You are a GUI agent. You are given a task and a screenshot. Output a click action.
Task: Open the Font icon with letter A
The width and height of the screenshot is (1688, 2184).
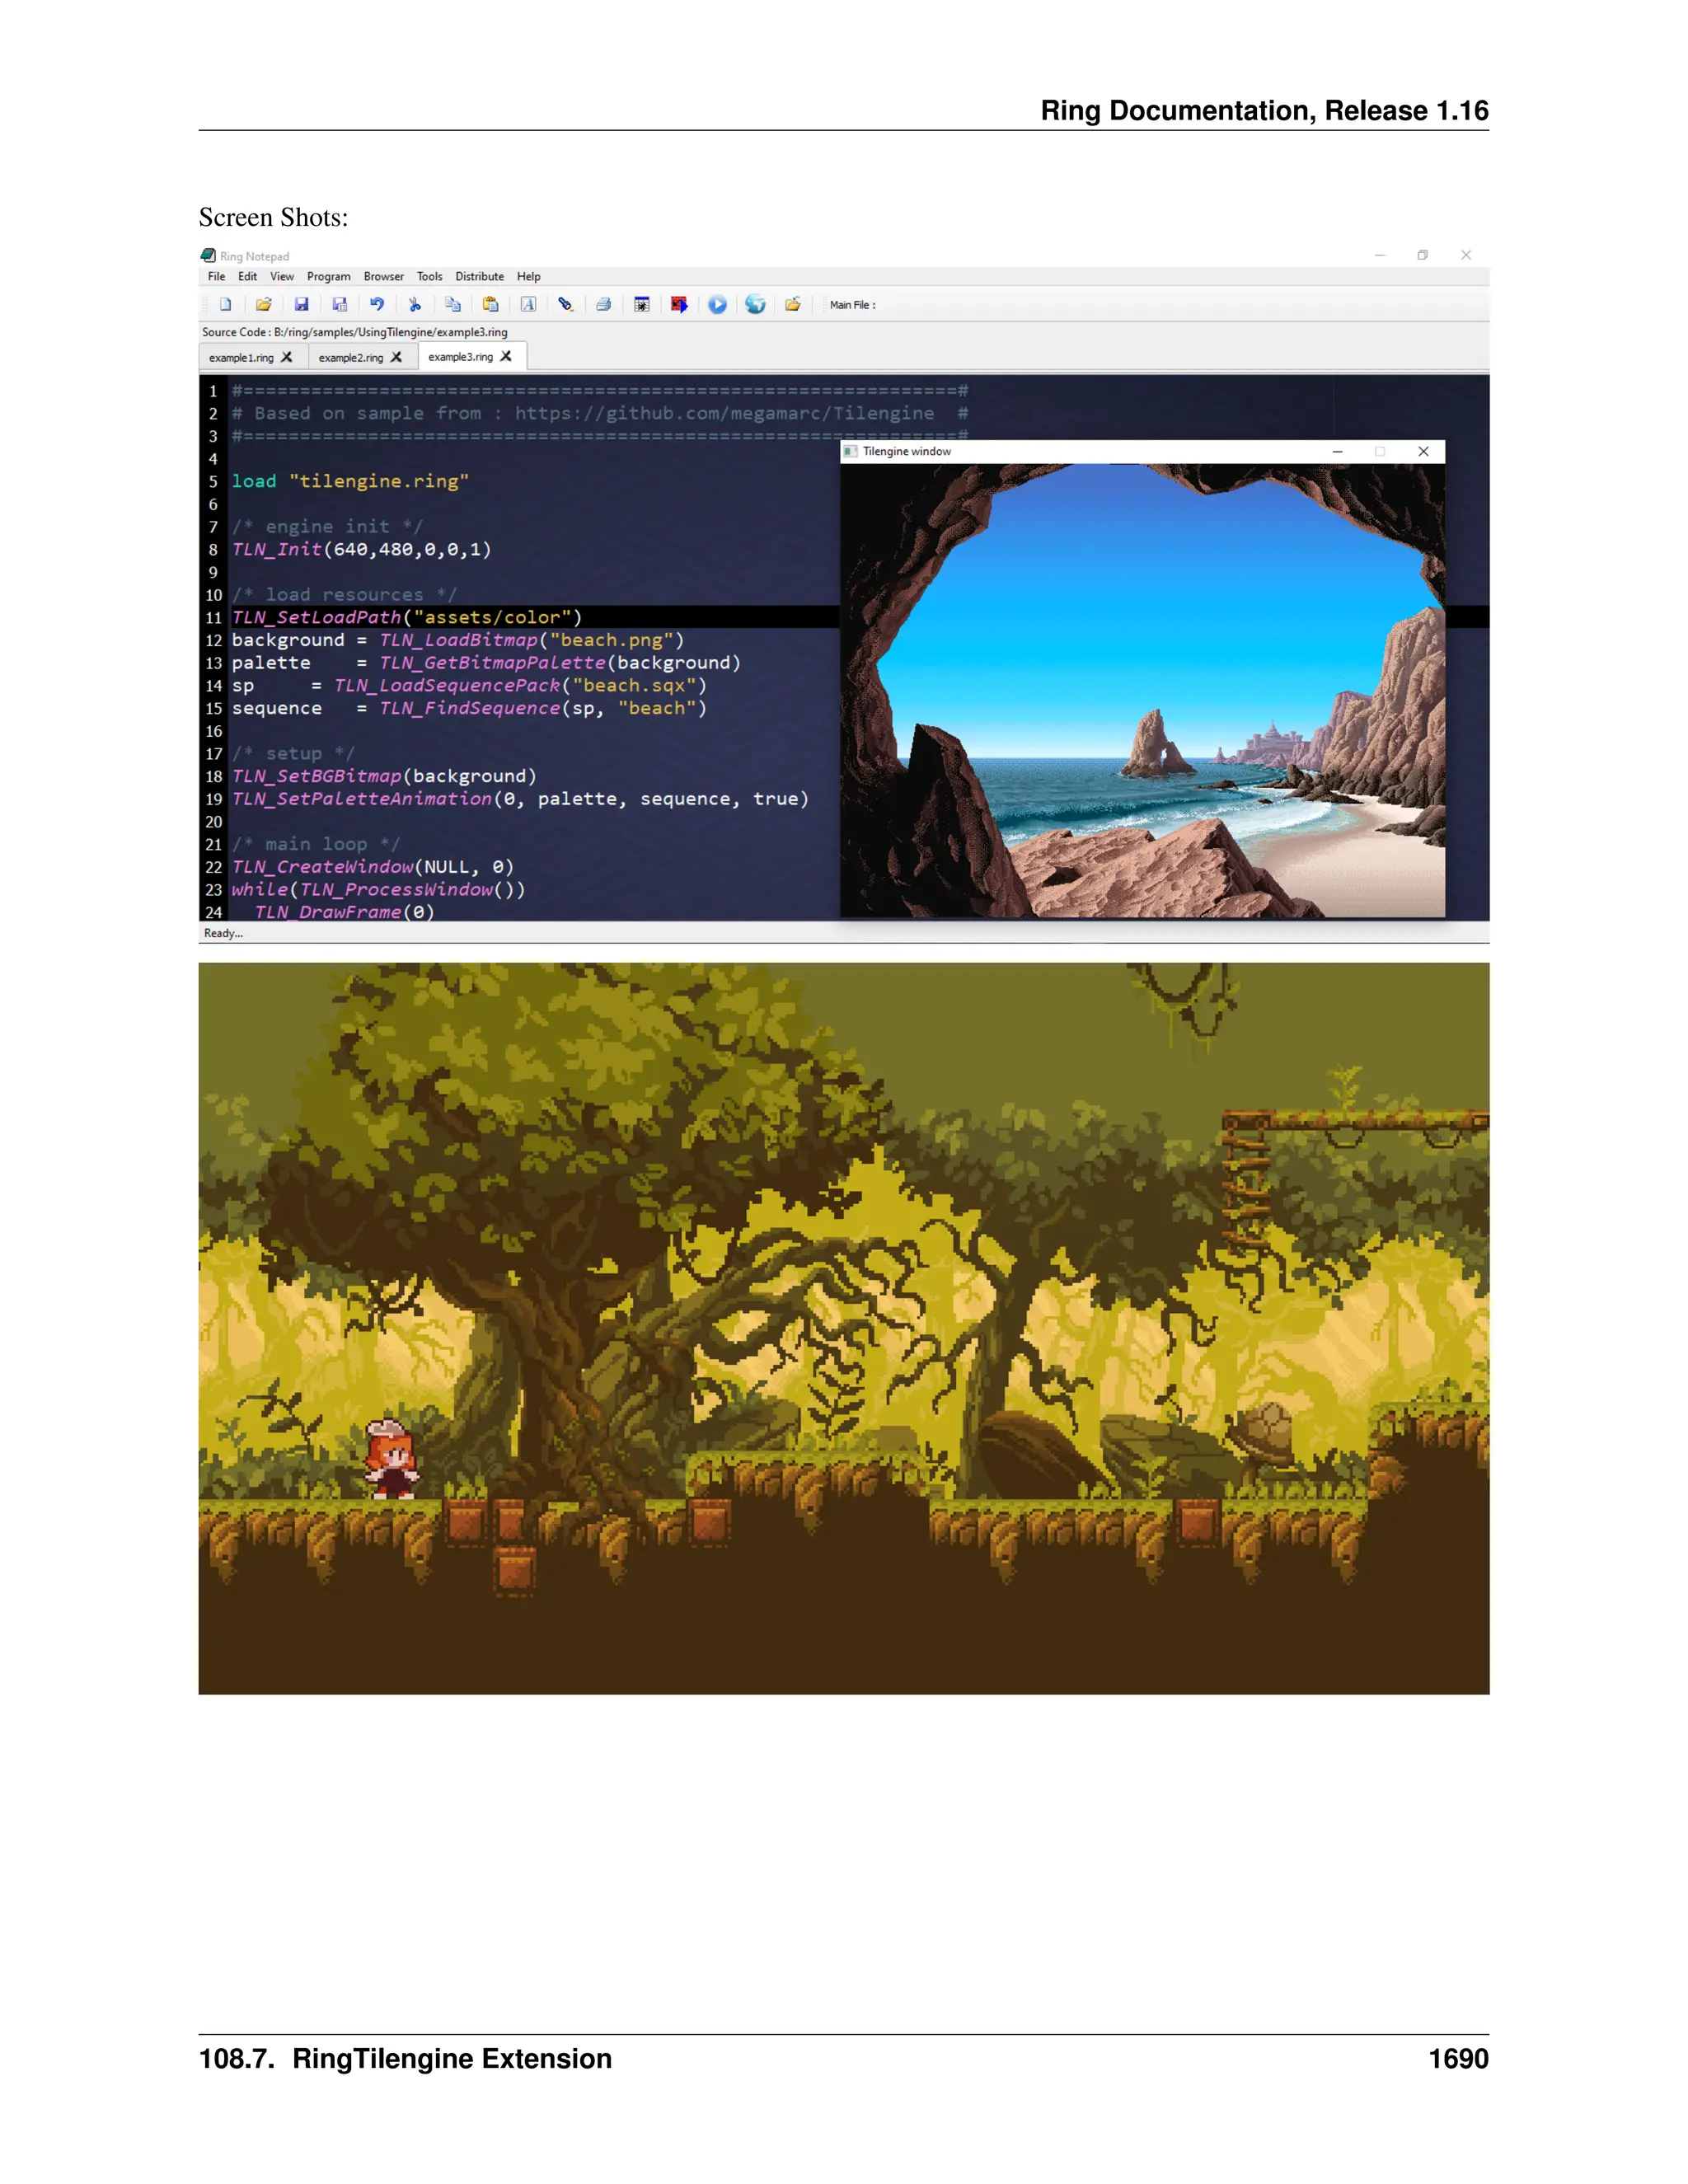click(x=529, y=305)
